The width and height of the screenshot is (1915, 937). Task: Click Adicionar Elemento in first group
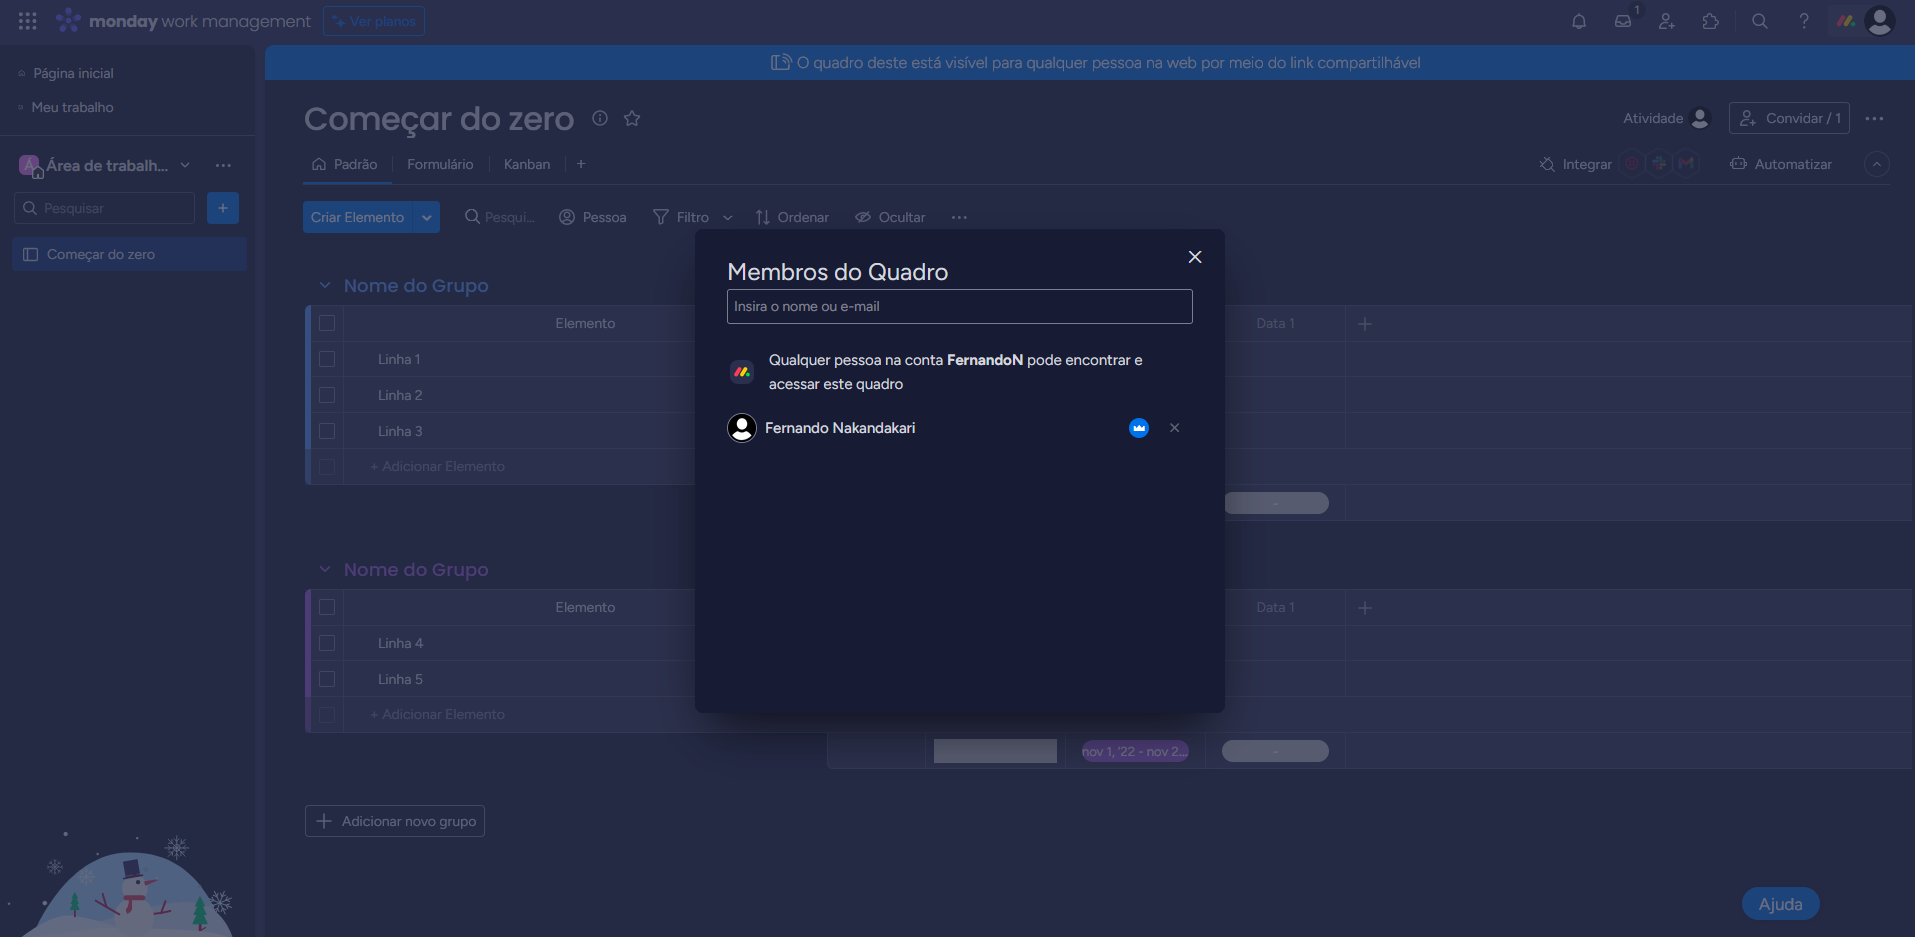[x=438, y=467]
